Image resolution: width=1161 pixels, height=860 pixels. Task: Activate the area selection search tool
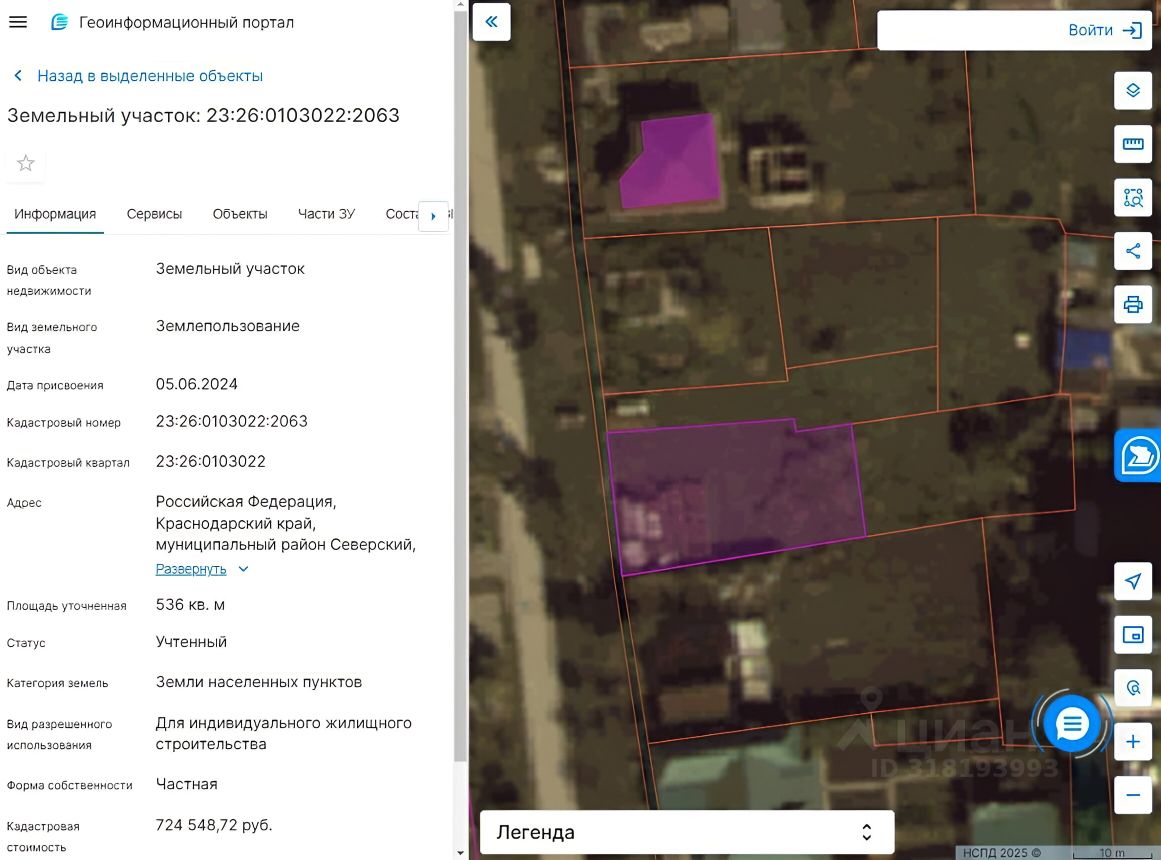pos(1133,197)
